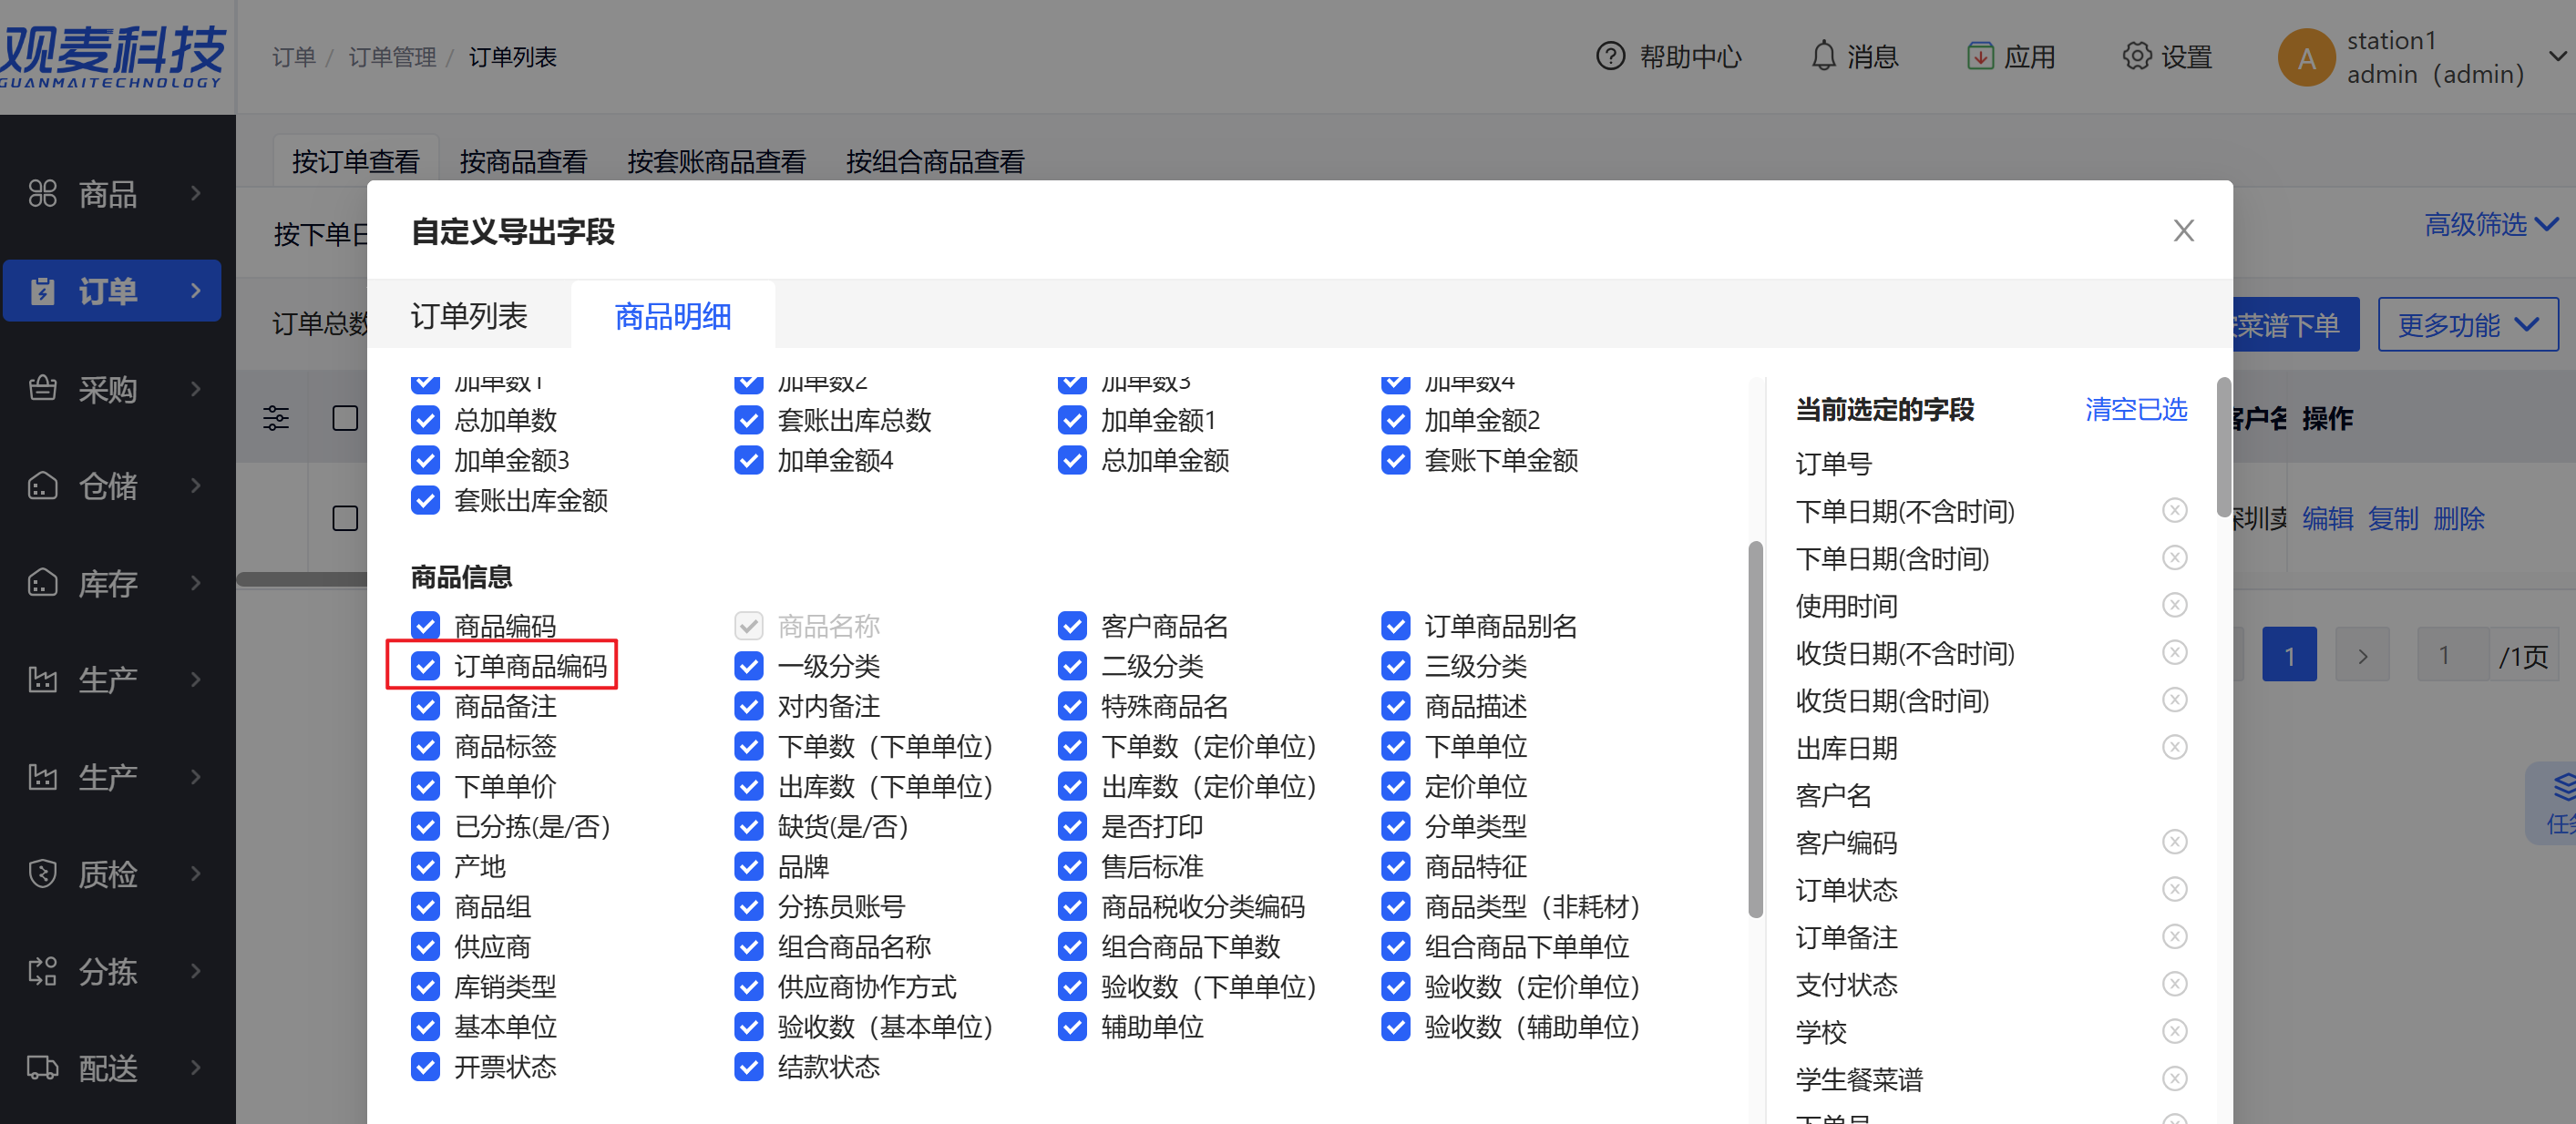Expand the 仓储 sidebar menu arrow

(x=196, y=485)
